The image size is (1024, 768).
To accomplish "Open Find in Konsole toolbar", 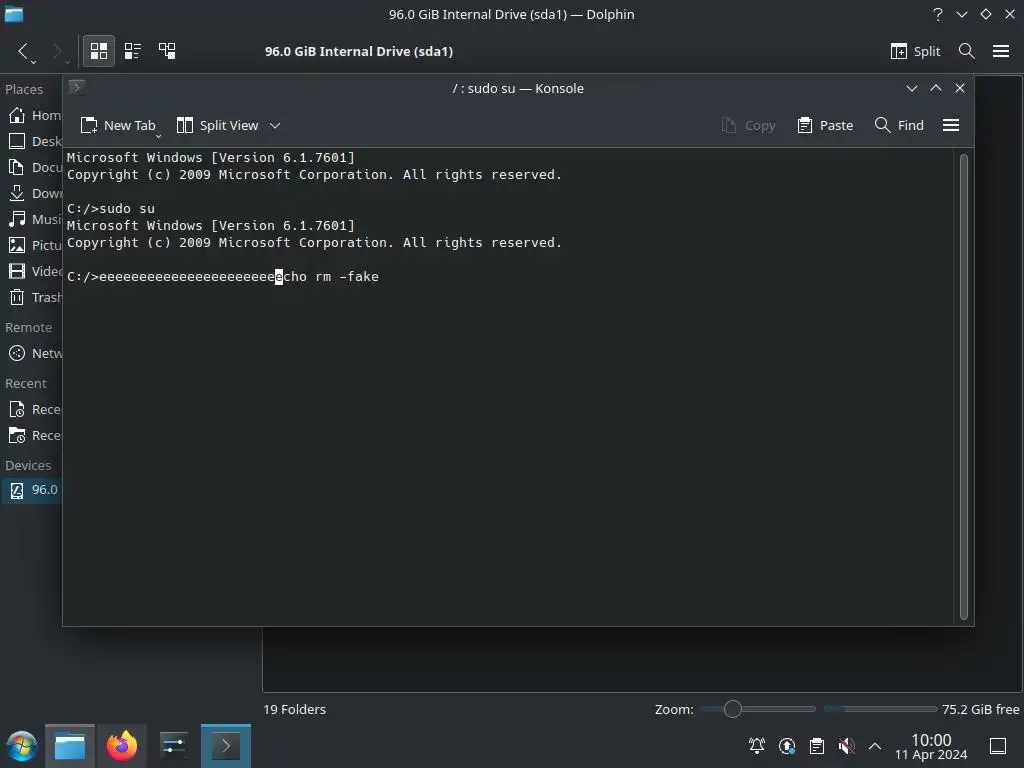I will (x=899, y=125).
